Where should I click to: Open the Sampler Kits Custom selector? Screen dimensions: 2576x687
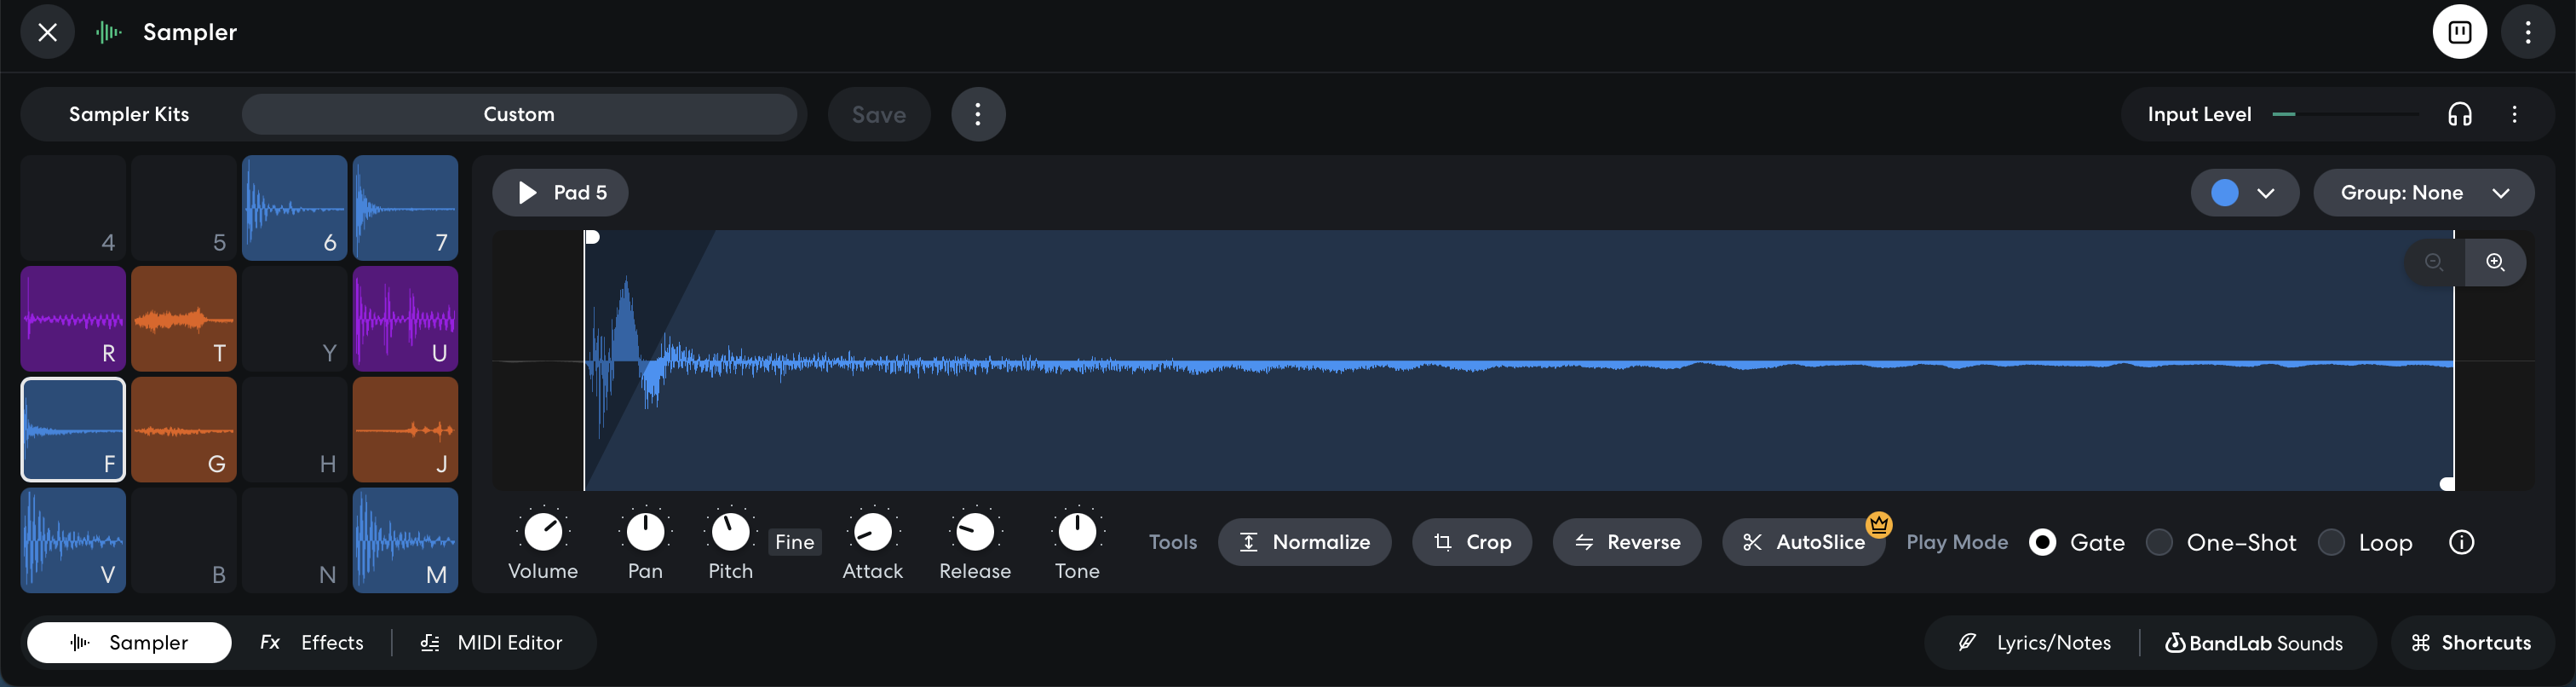519,114
